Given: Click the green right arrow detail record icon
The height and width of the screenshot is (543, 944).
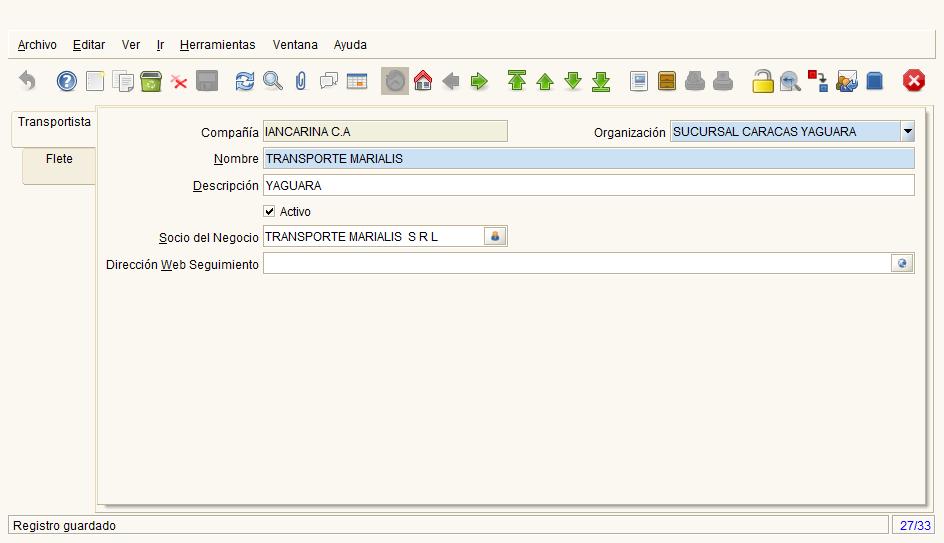Looking at the screenshot, I should [x=479, y=81].
